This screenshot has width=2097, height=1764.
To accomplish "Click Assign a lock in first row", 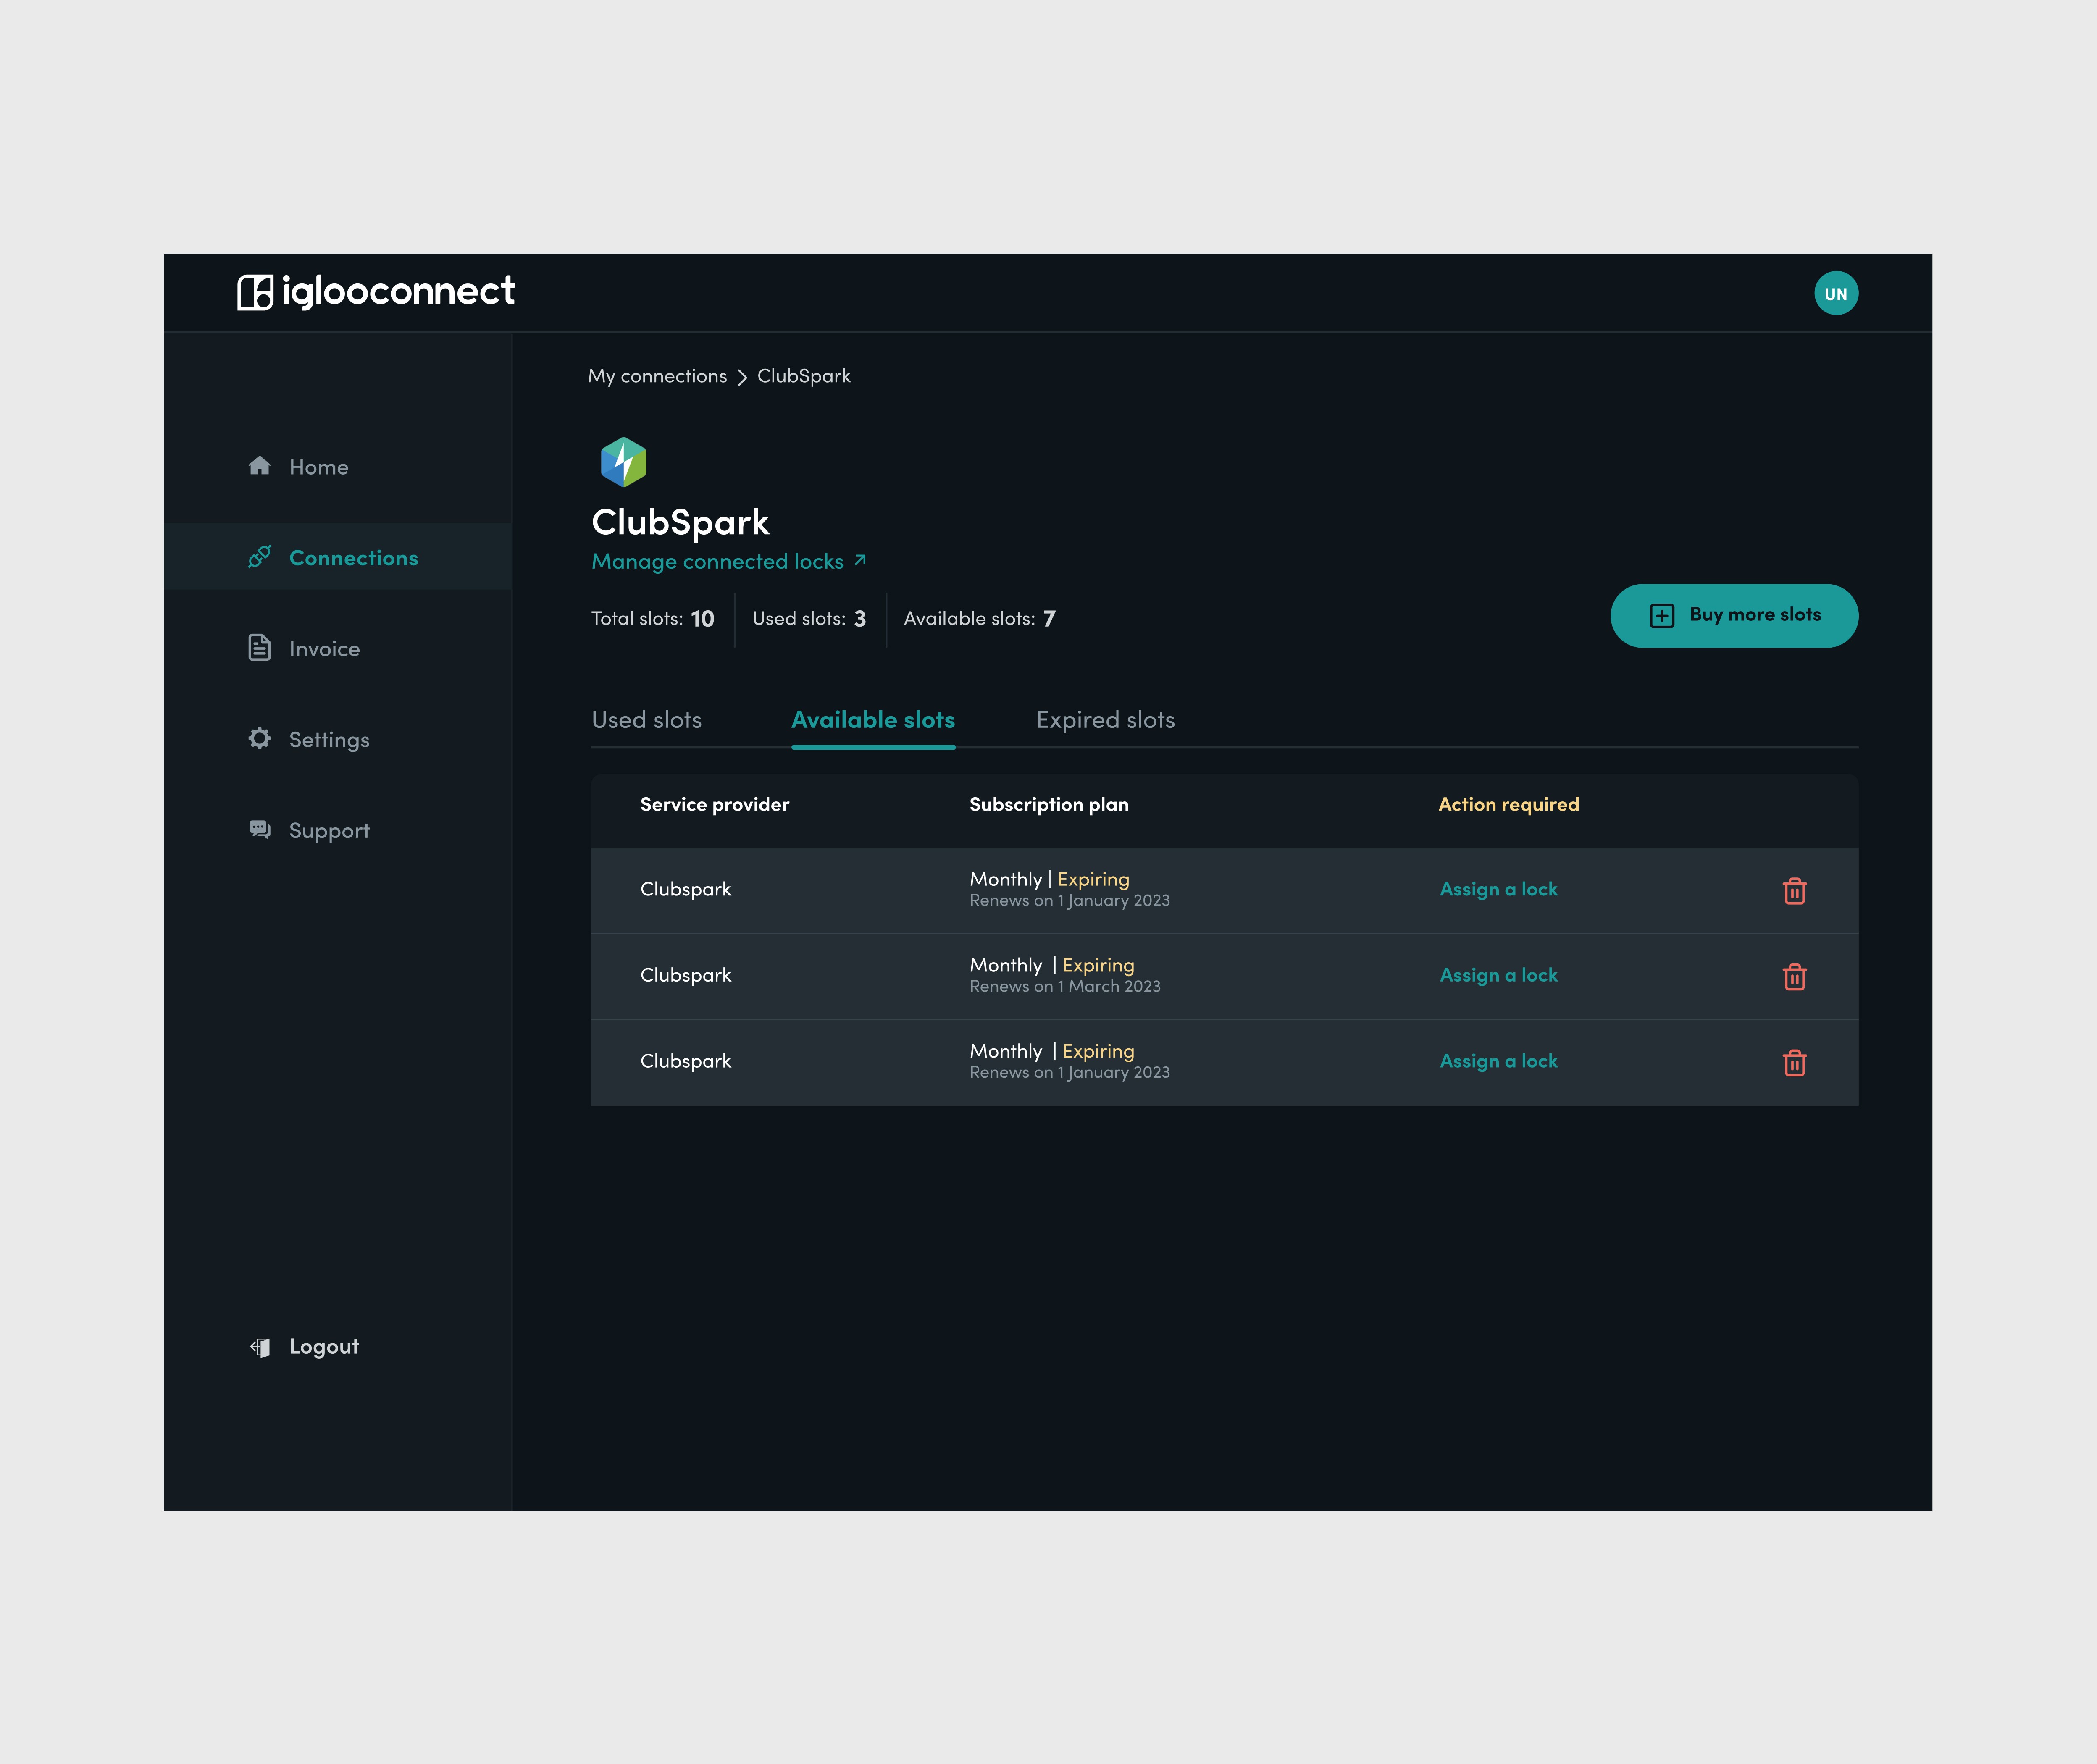I will pyautogui.click(x=1498, y=889).
